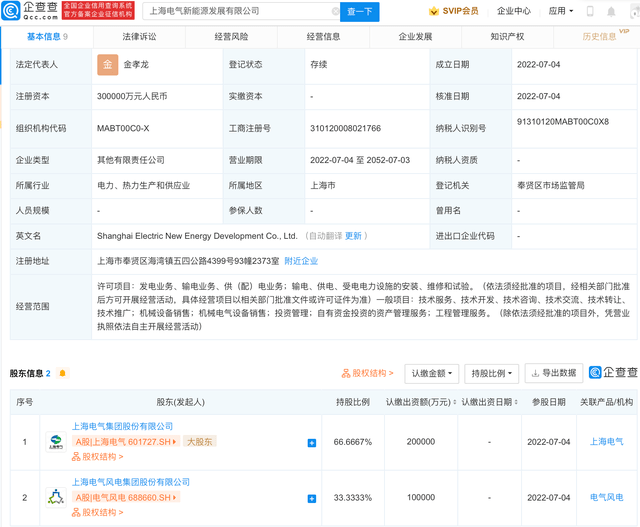Open 企业中心 link
Image resolution: width=640 pixels, height=527 pixels.
pos(514,11)
